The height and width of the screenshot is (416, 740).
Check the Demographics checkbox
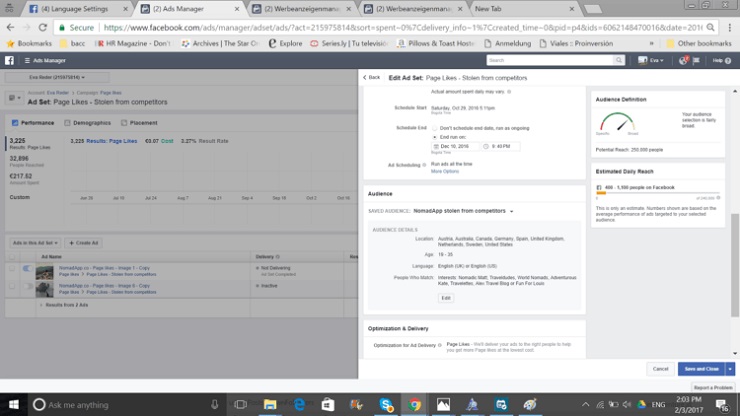67,123
